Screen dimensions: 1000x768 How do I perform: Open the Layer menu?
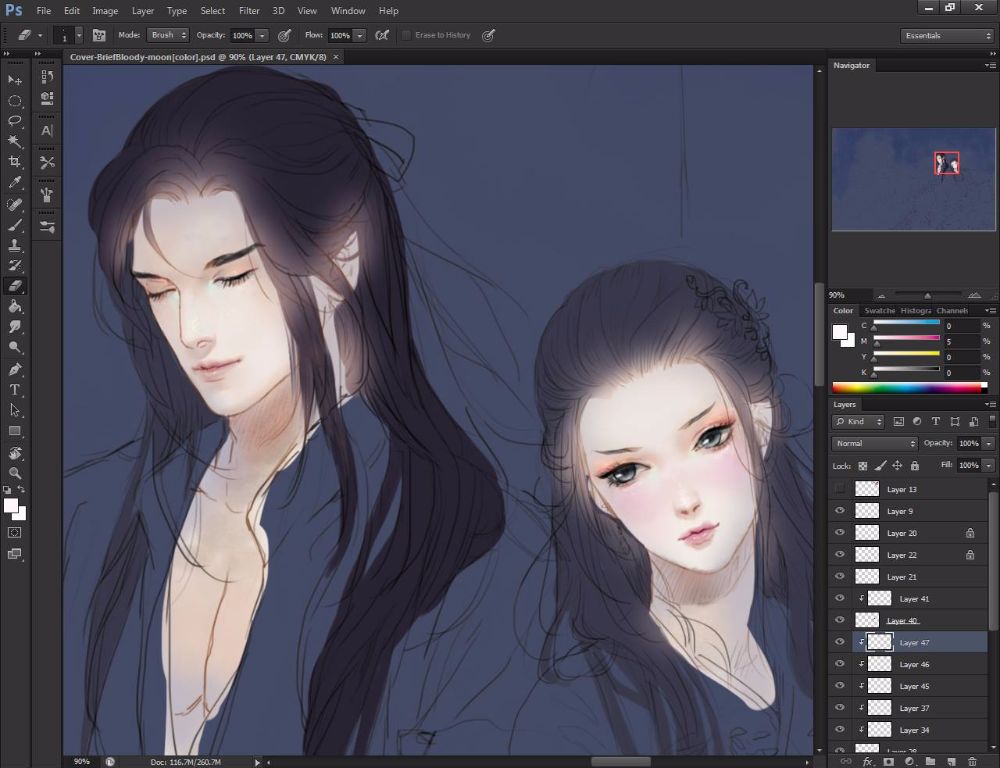point(143,11)
